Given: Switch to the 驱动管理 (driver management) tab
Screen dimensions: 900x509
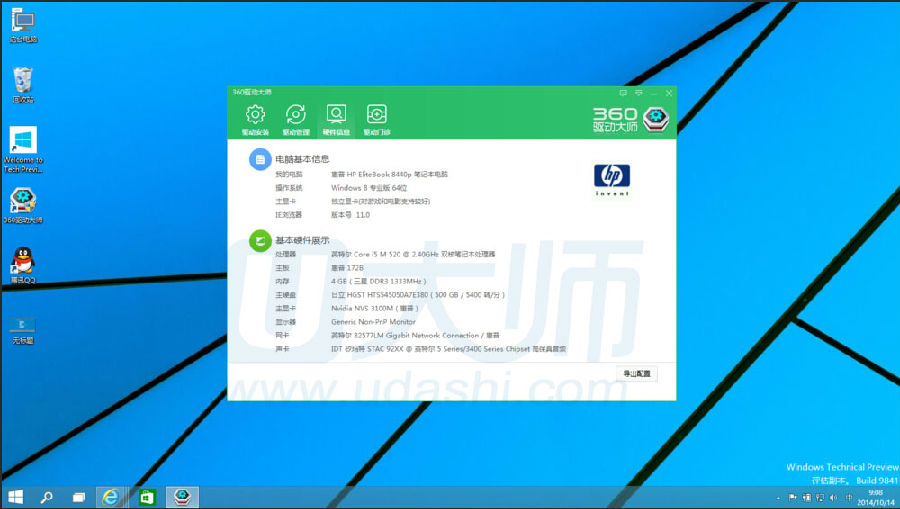Looking at the screenshot, I should [x=295, y=118].
